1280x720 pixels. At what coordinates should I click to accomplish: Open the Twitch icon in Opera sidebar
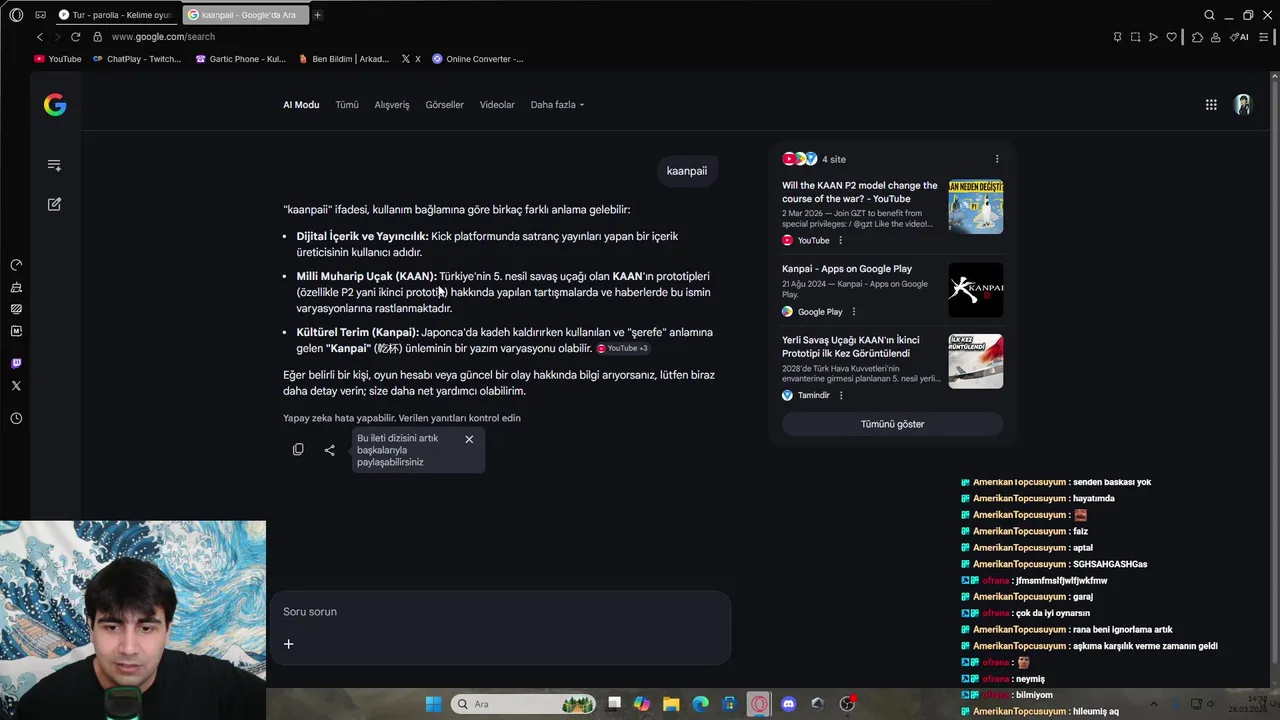pyautogui.click(x=16, y=364)
